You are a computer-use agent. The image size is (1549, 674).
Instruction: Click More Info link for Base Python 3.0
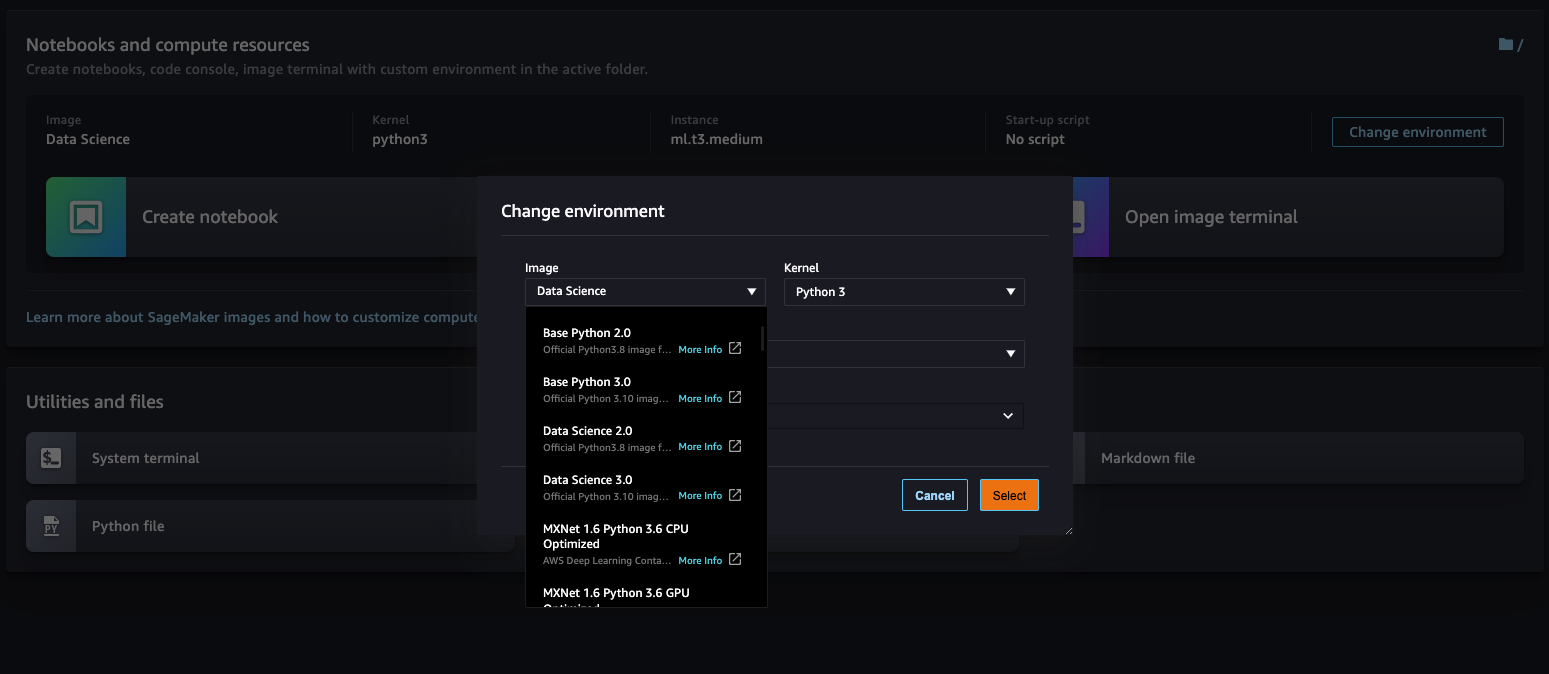click(x=700, y=399)
